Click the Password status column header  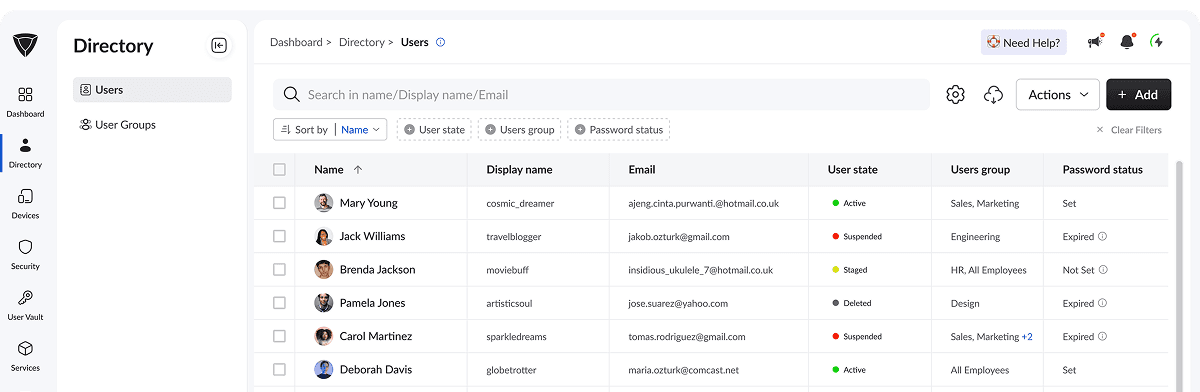pos(1102,170)
